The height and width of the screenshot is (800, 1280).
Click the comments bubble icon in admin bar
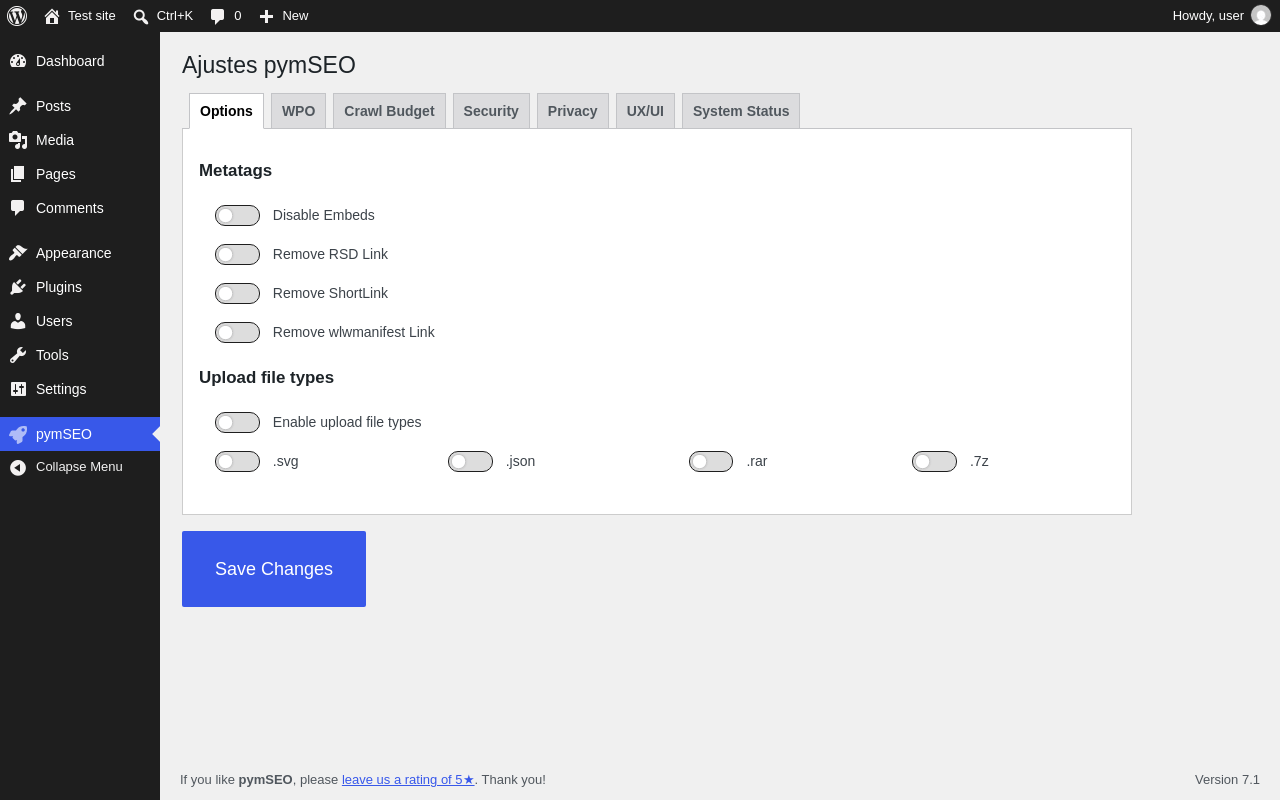pyautogui.click(x=218, y=16)
